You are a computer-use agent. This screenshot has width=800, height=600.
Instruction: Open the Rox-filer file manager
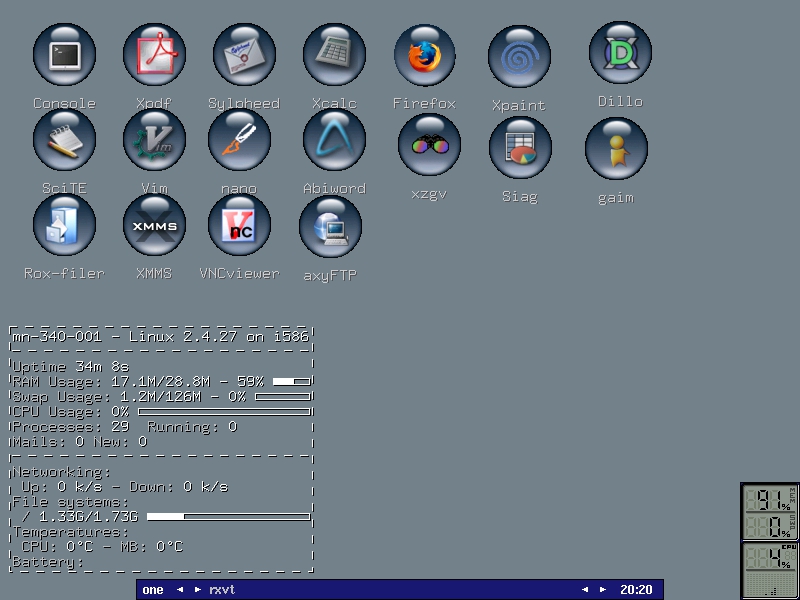tap(64, 226)
